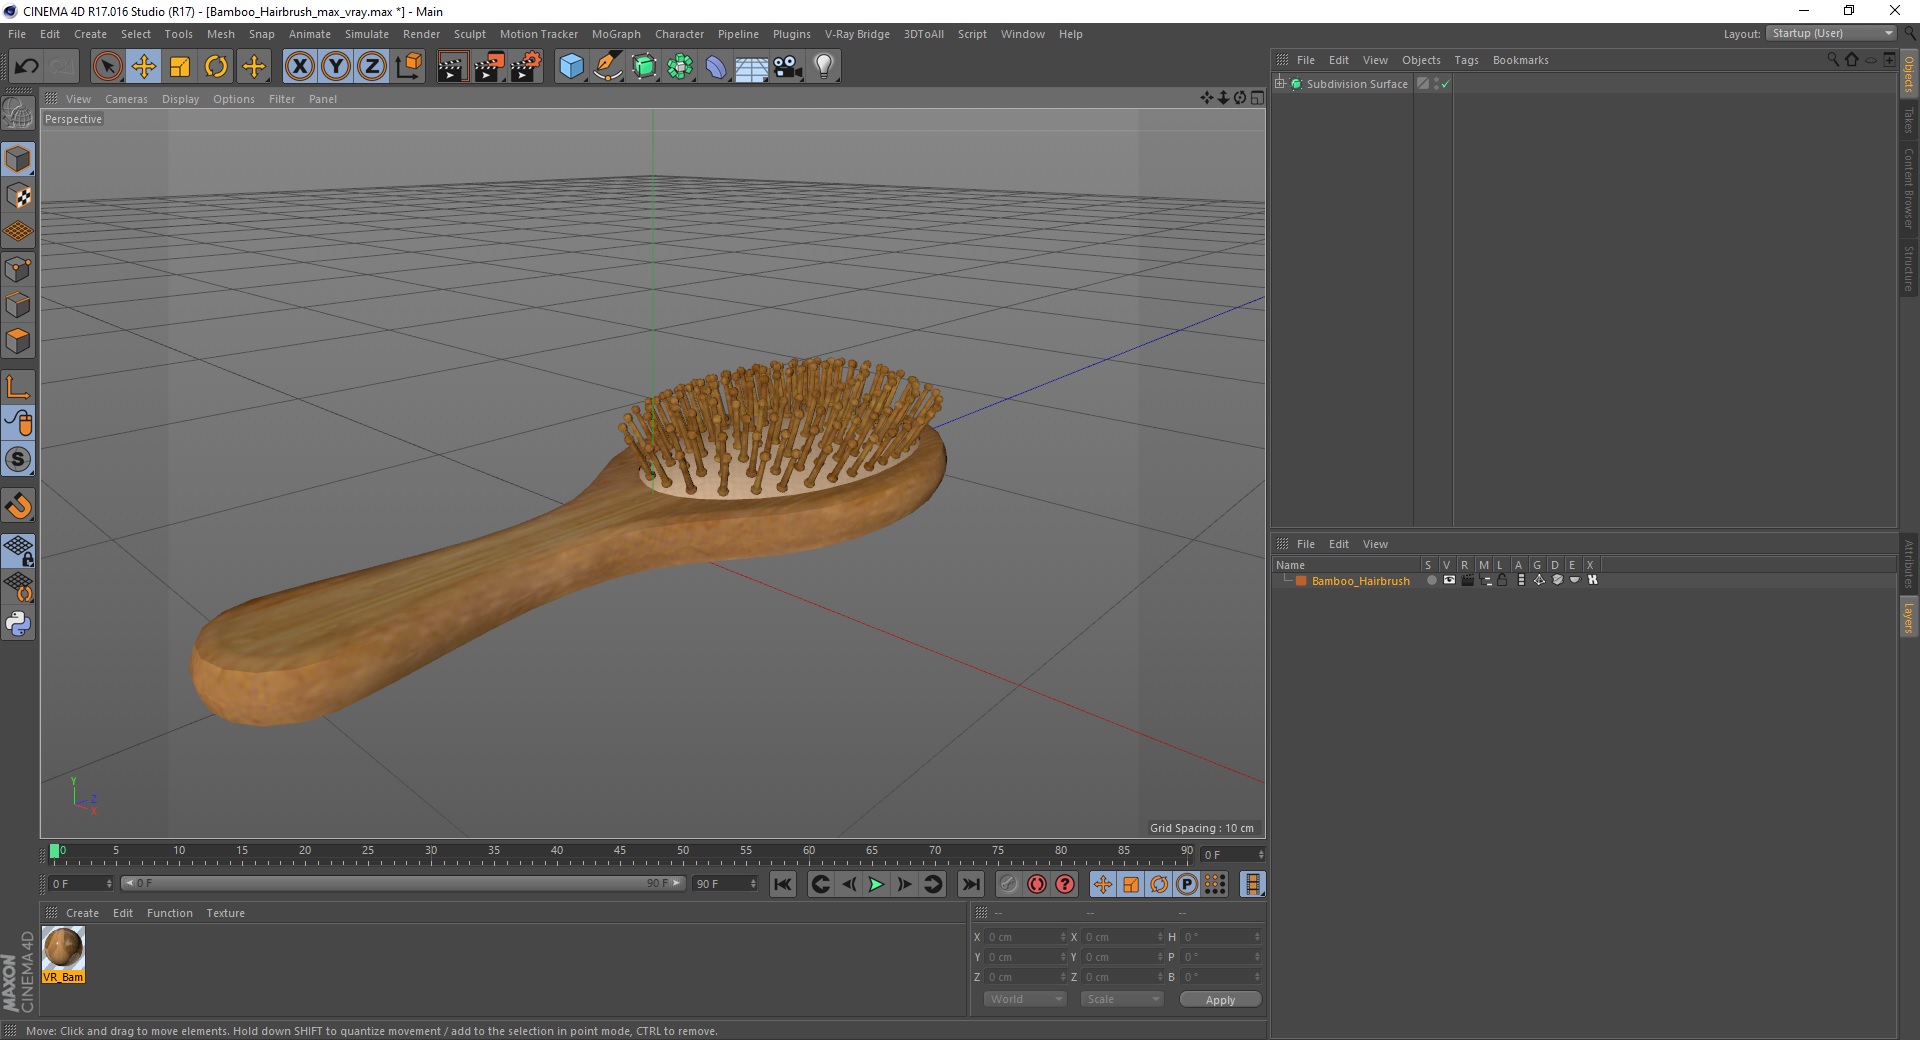
Task: Click Render to Picture Viewer icon
Action: pos(489,67)
